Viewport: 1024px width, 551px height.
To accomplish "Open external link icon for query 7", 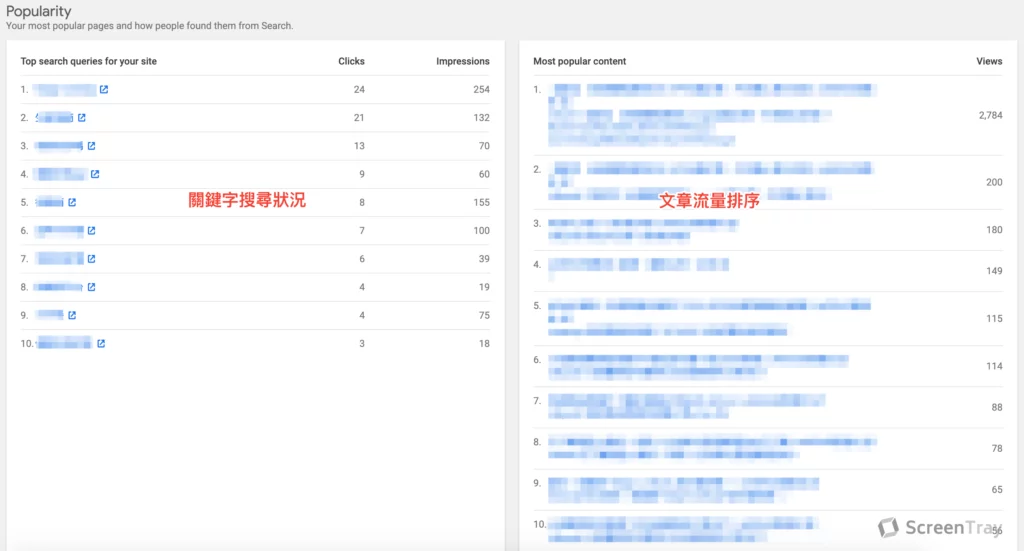I will [91, 259].
